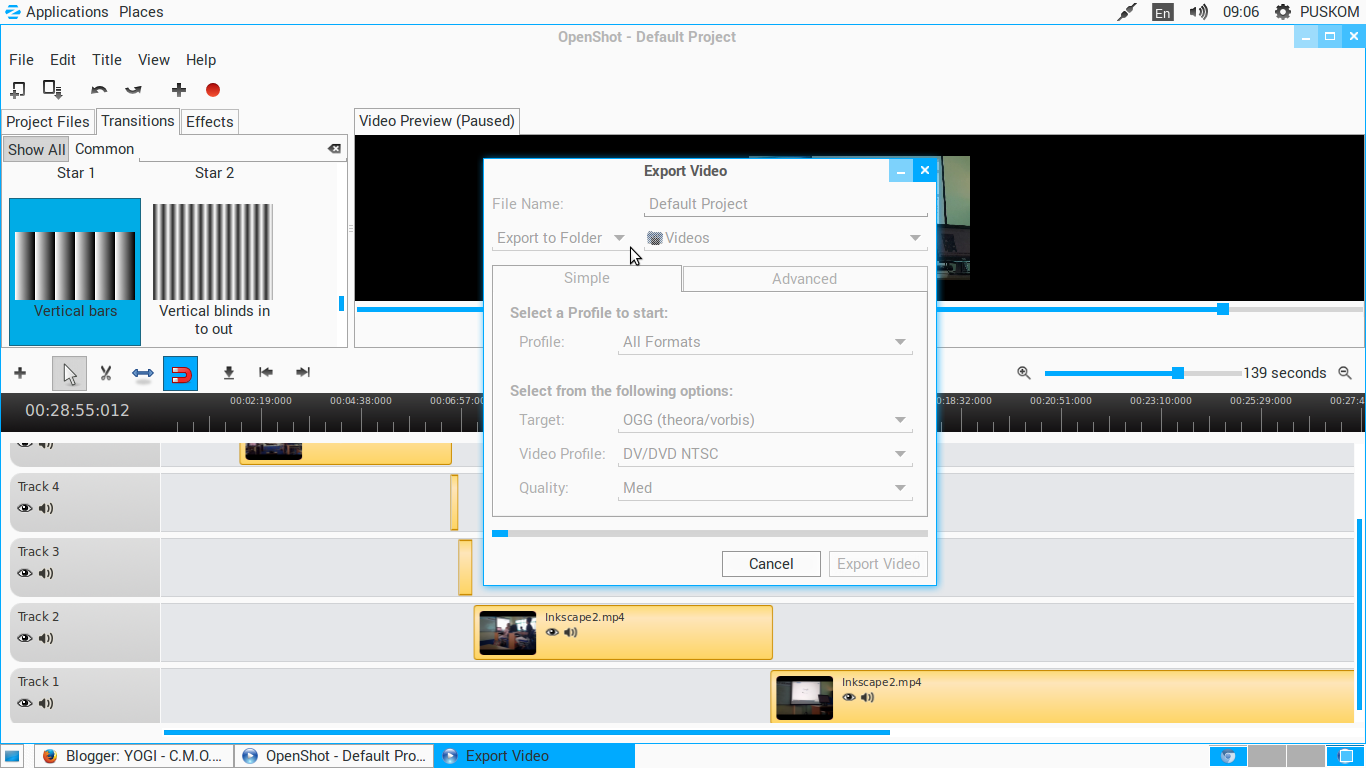Image resolution: width=1366 pixels, height=768 pixels.
Task: Open the Title menu
Action: pyautogui.click(x=106, y=60)
